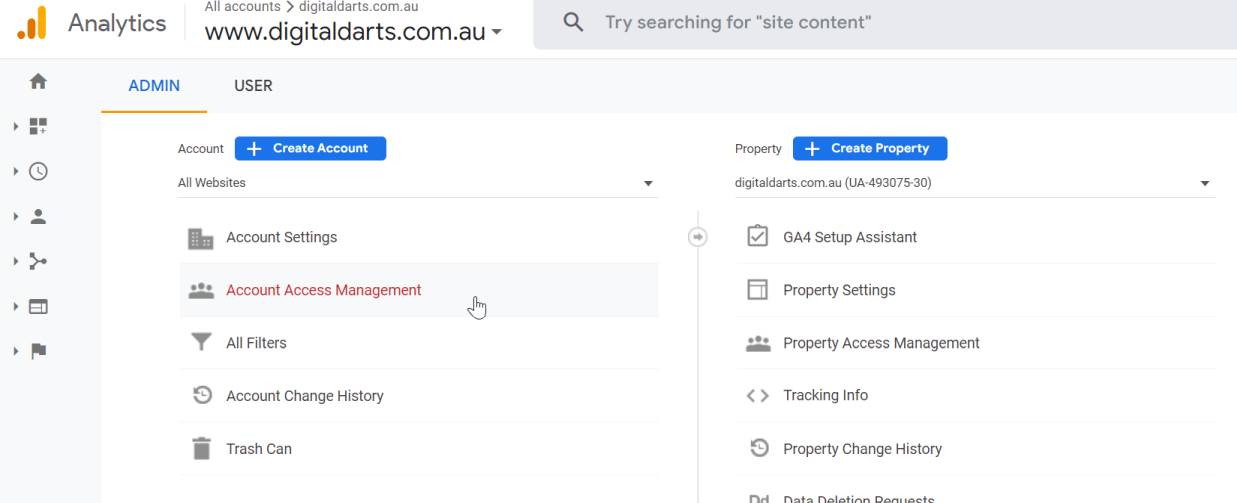The width and height of the screenshot is (1237, 503).
Task: Click the Create Property button
Action: (x=870, y=148)
